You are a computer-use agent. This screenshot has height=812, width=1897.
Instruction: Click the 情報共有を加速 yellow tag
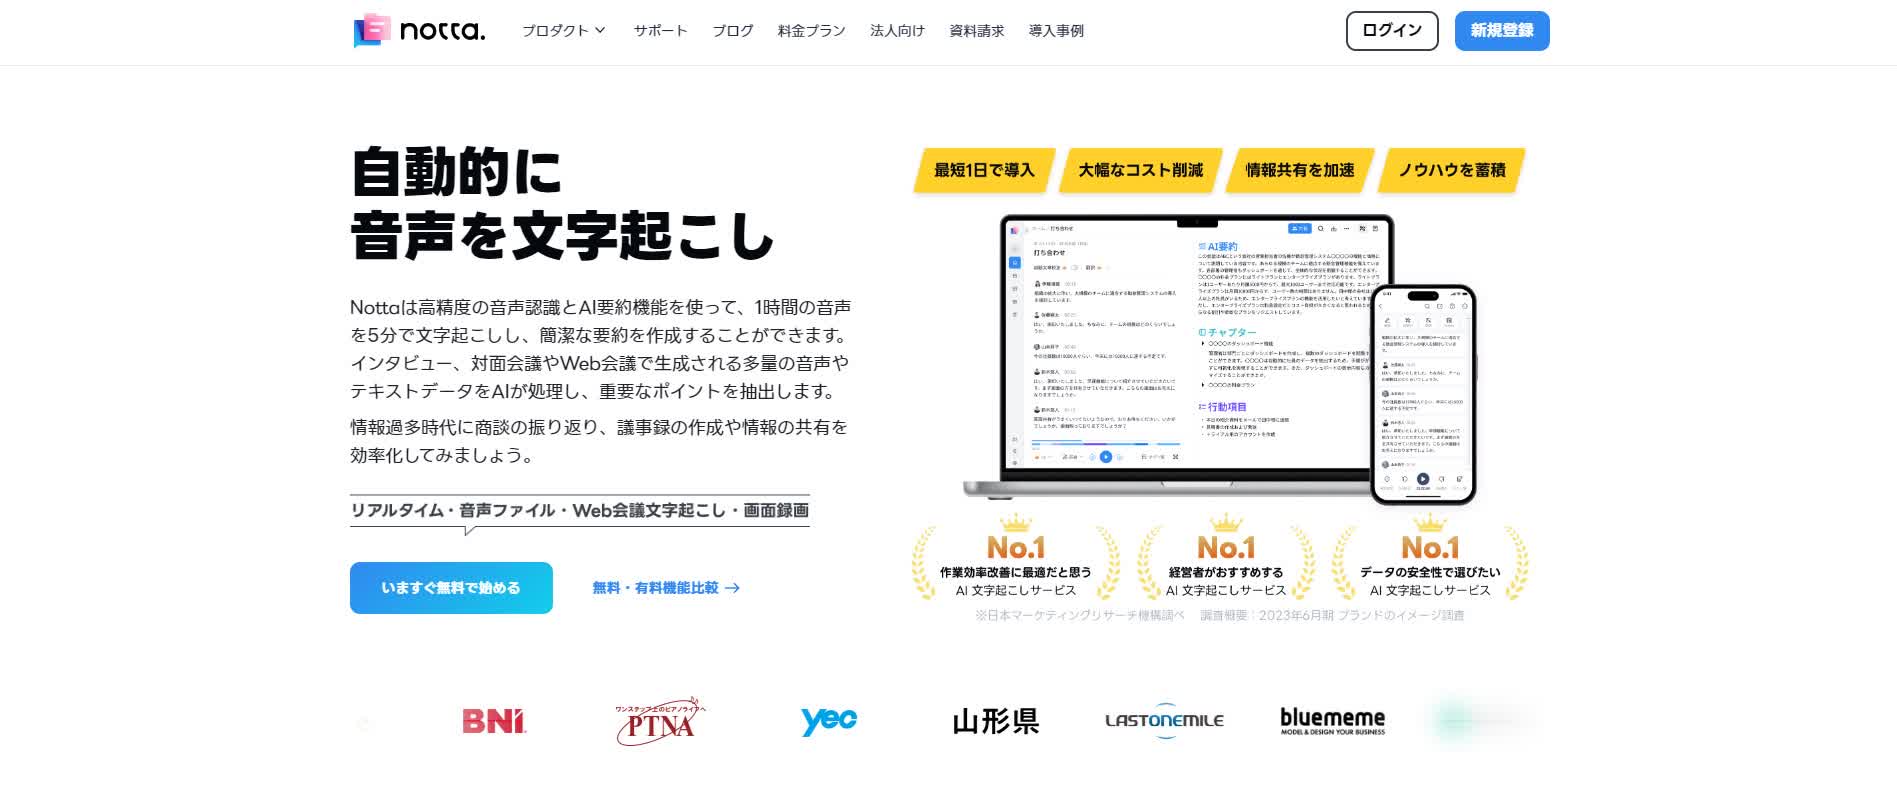[x=1300, y=170]
